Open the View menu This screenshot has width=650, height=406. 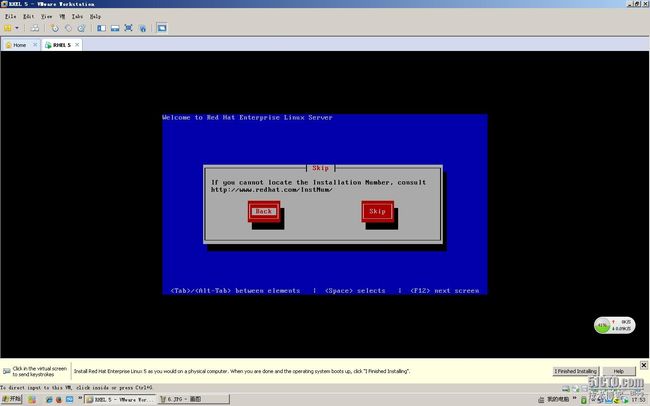(46, 16)
